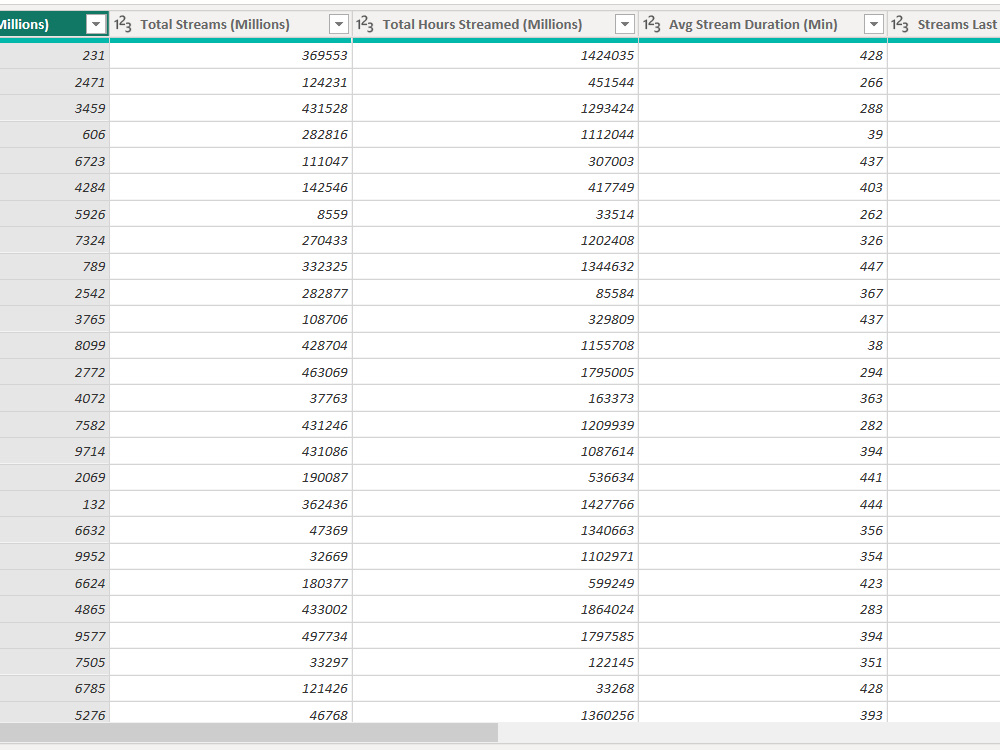
Task: Select cell with value 1427766
Action: point(496,504)
